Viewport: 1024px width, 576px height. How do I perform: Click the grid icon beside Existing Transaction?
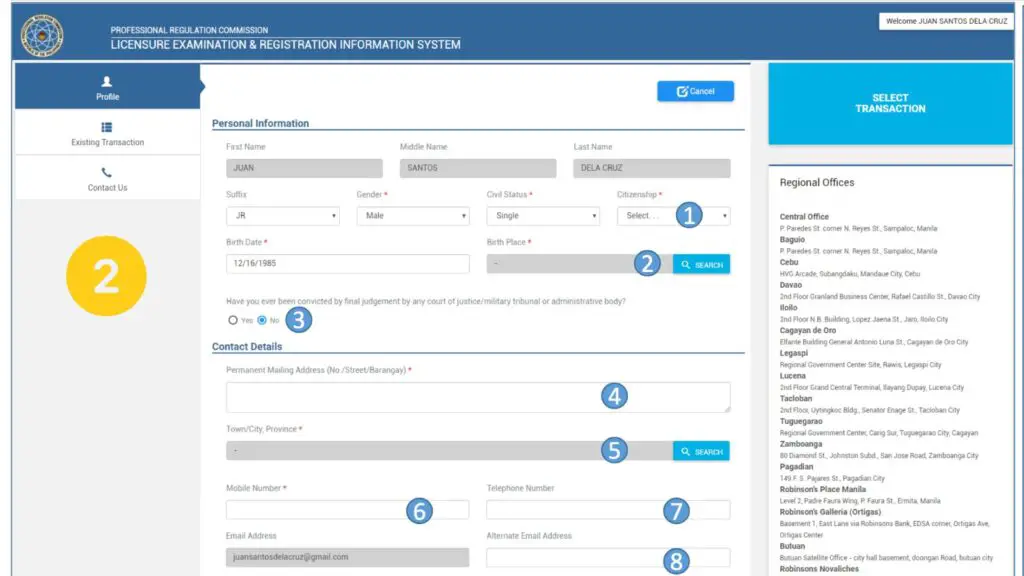[x=106, y=127]
